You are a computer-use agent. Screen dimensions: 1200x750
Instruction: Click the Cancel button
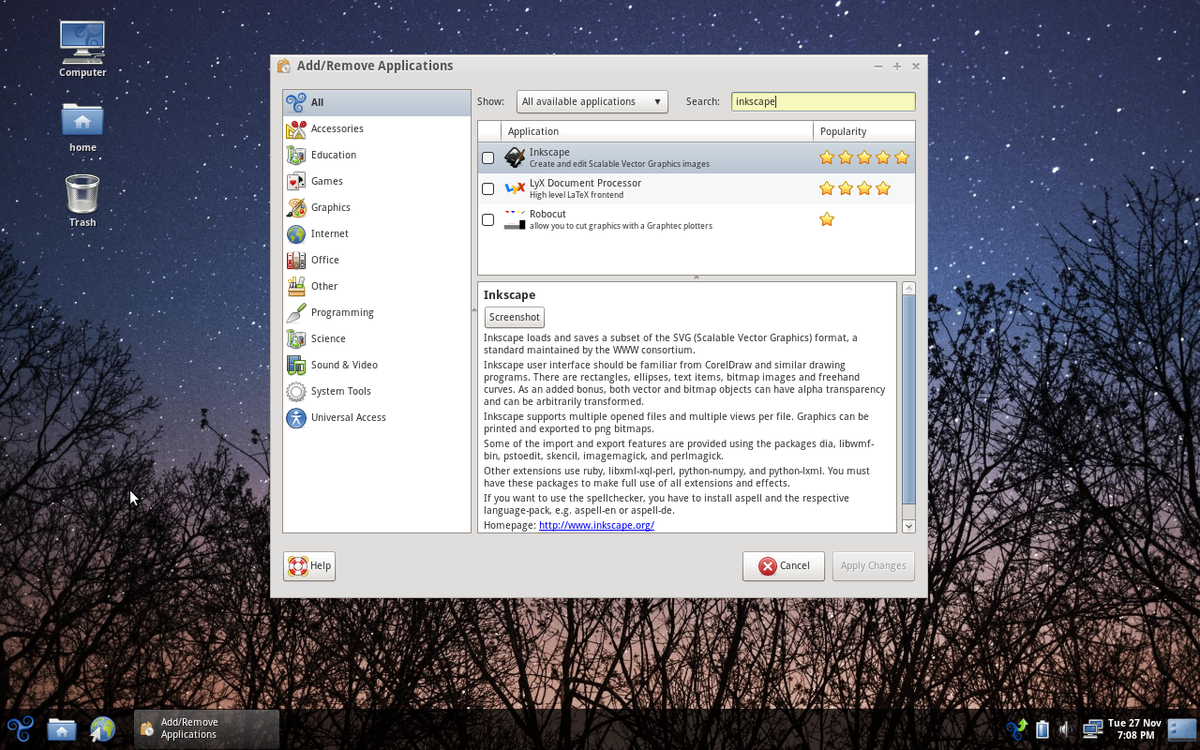click(783, 566)
